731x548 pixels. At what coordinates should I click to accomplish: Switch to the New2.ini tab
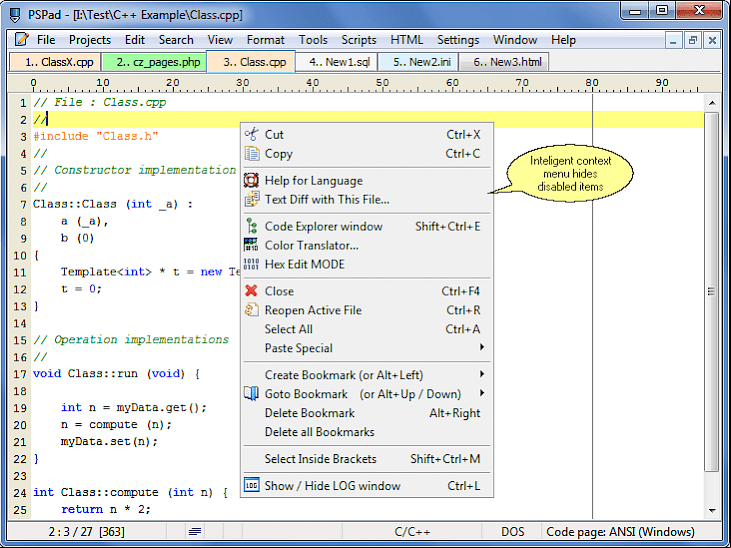[418, 62]
